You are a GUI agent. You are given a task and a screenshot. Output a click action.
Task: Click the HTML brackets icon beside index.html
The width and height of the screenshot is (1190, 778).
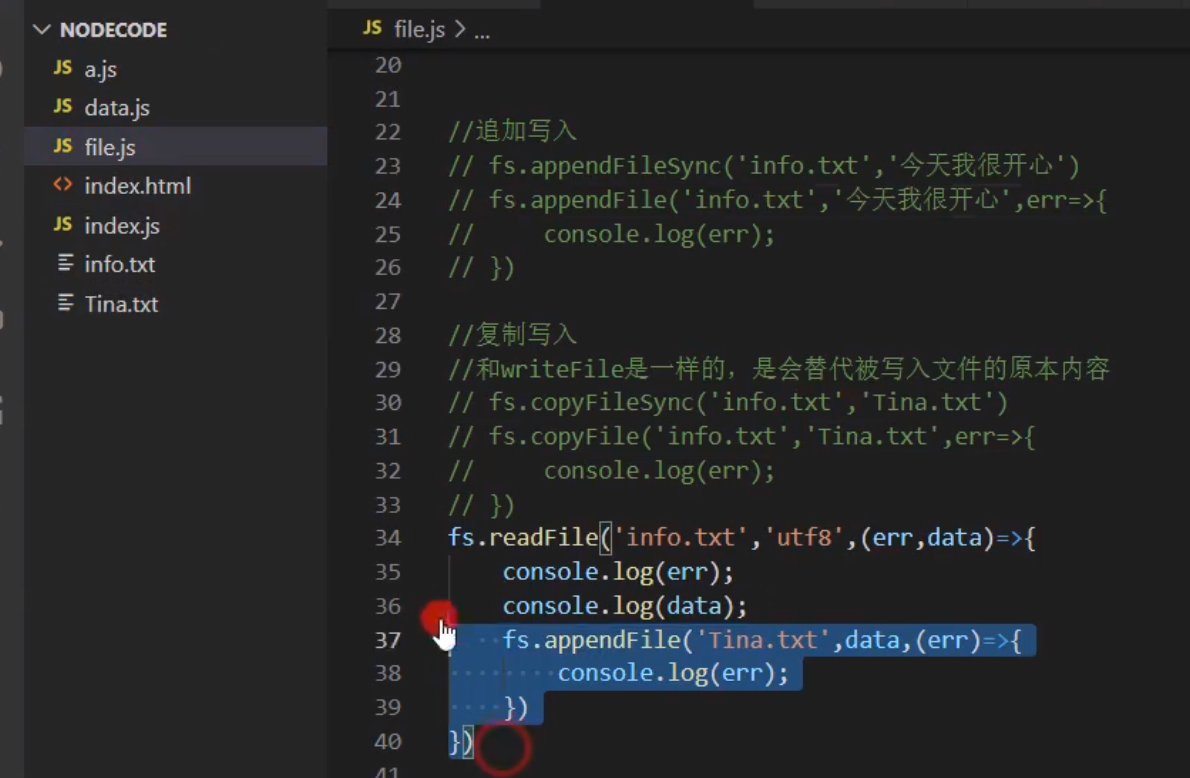click(x=63, y=184)
